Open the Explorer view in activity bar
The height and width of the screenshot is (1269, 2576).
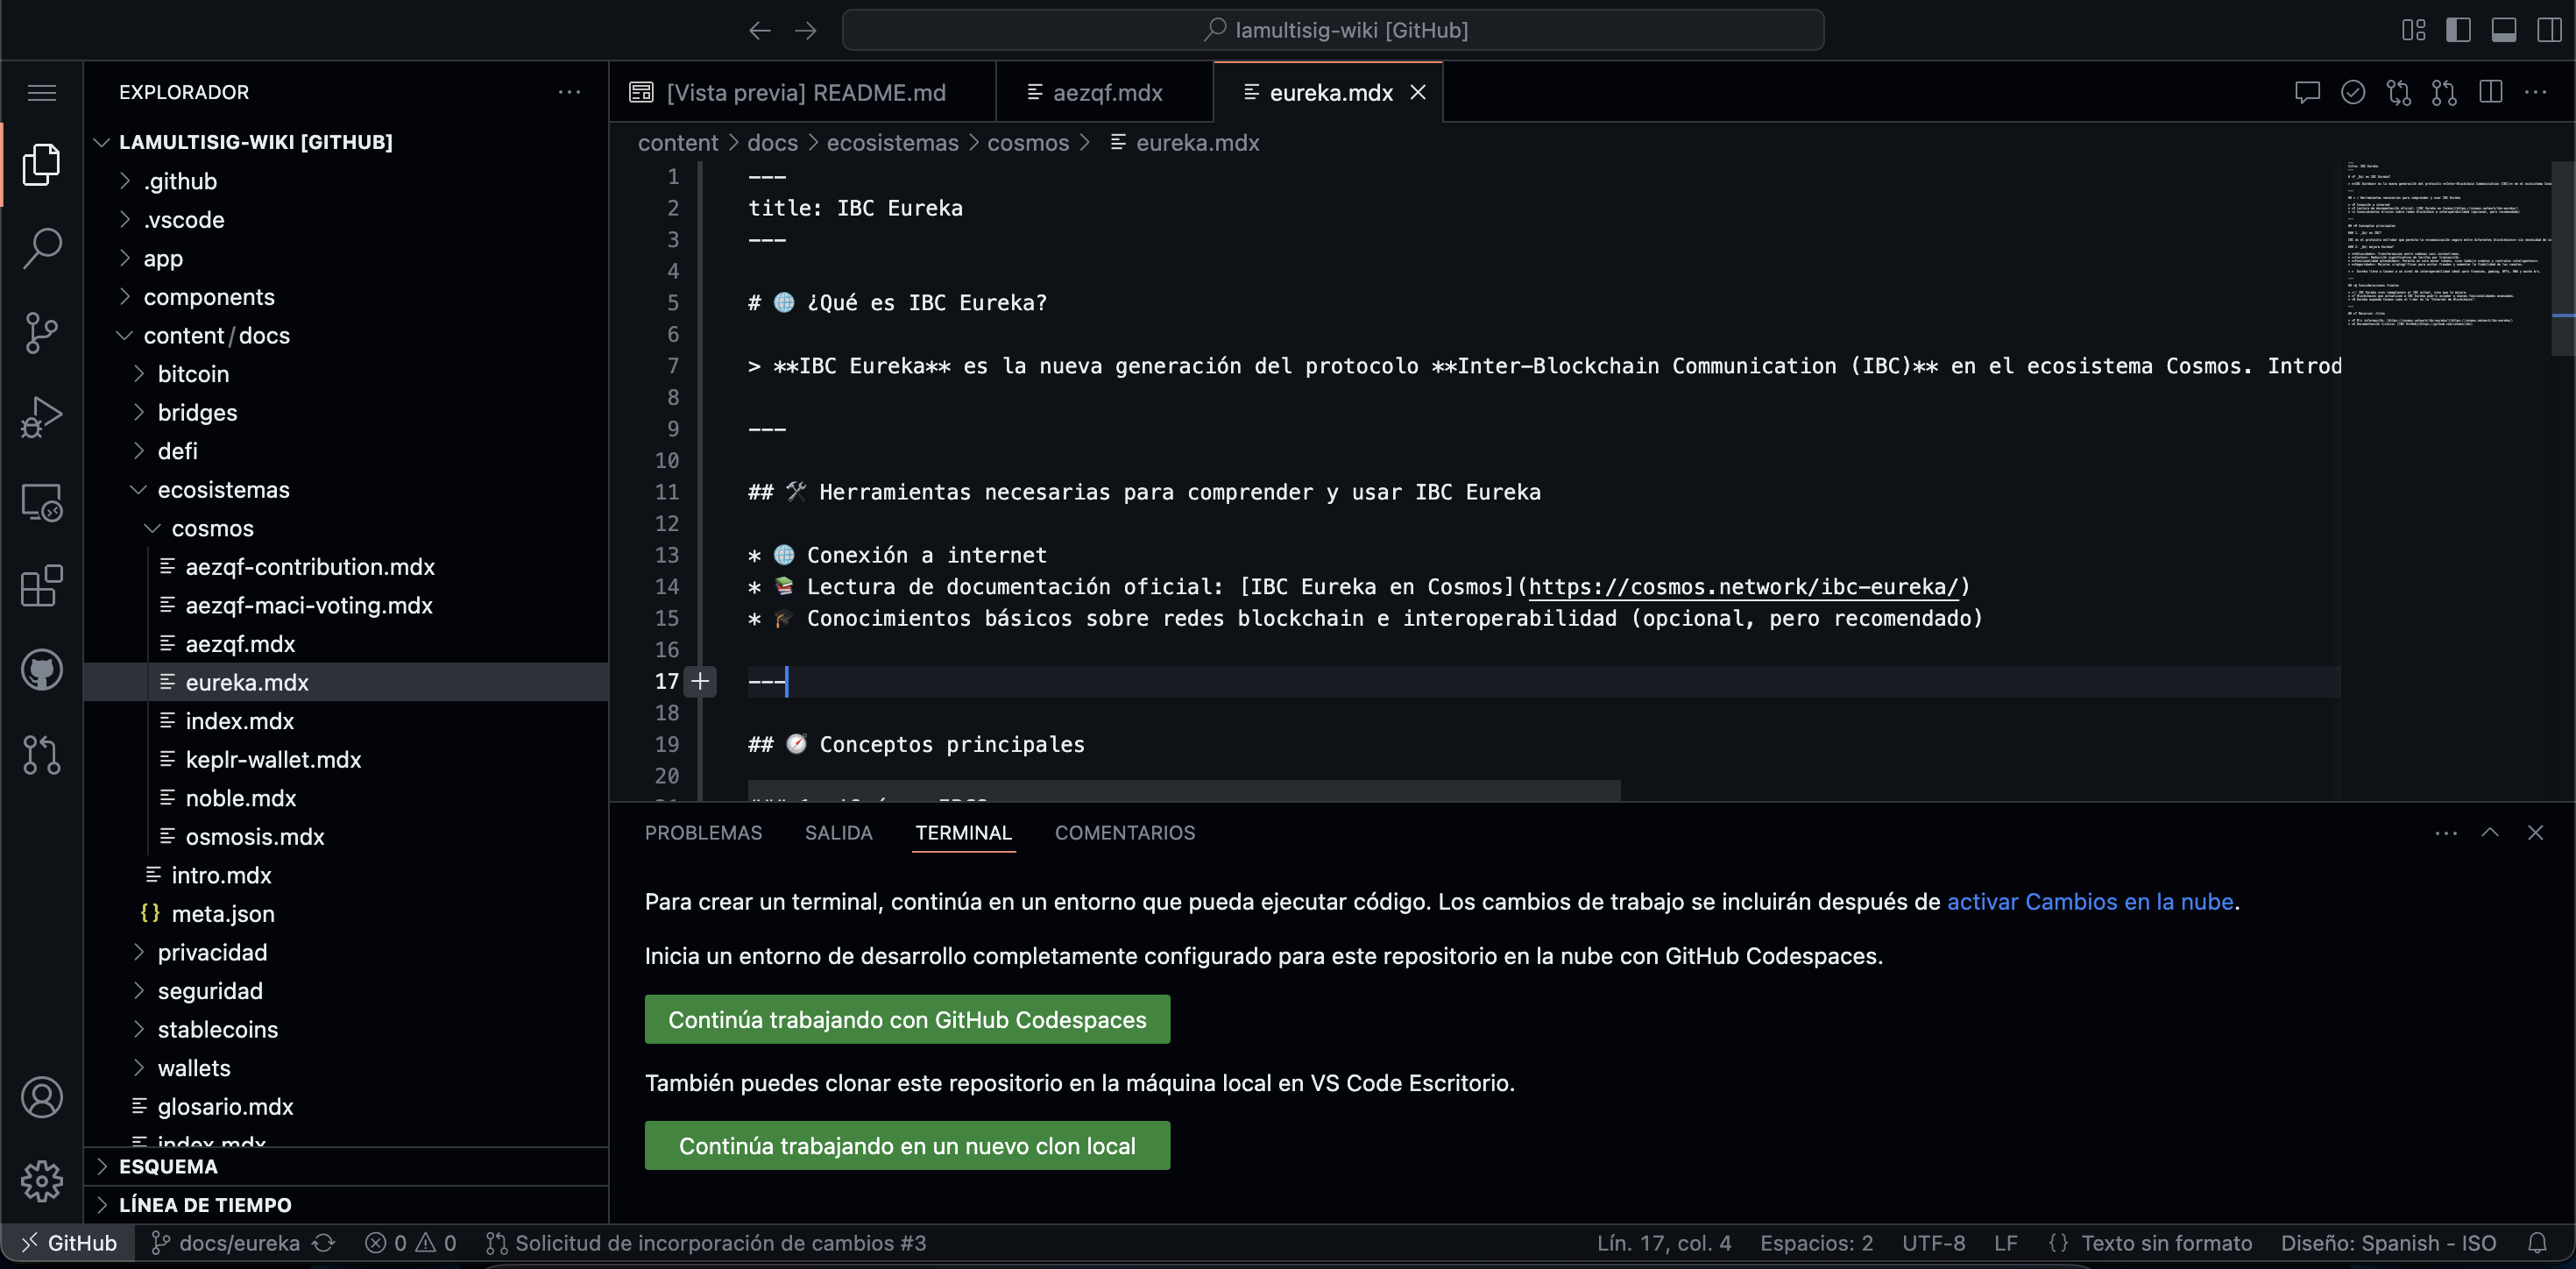41,165
